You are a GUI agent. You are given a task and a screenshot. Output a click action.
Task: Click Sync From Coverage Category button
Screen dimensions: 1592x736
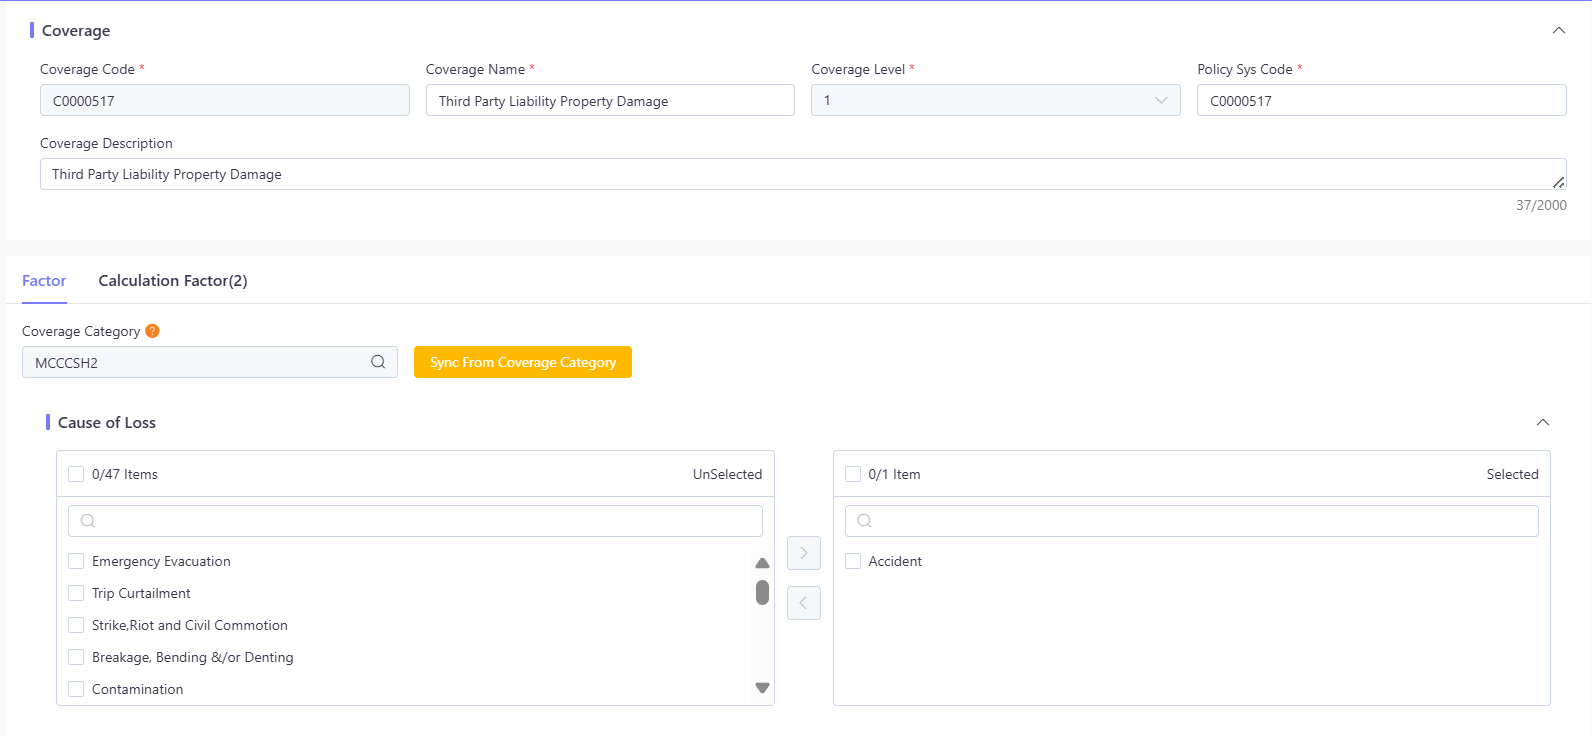[x=523, y=362]
